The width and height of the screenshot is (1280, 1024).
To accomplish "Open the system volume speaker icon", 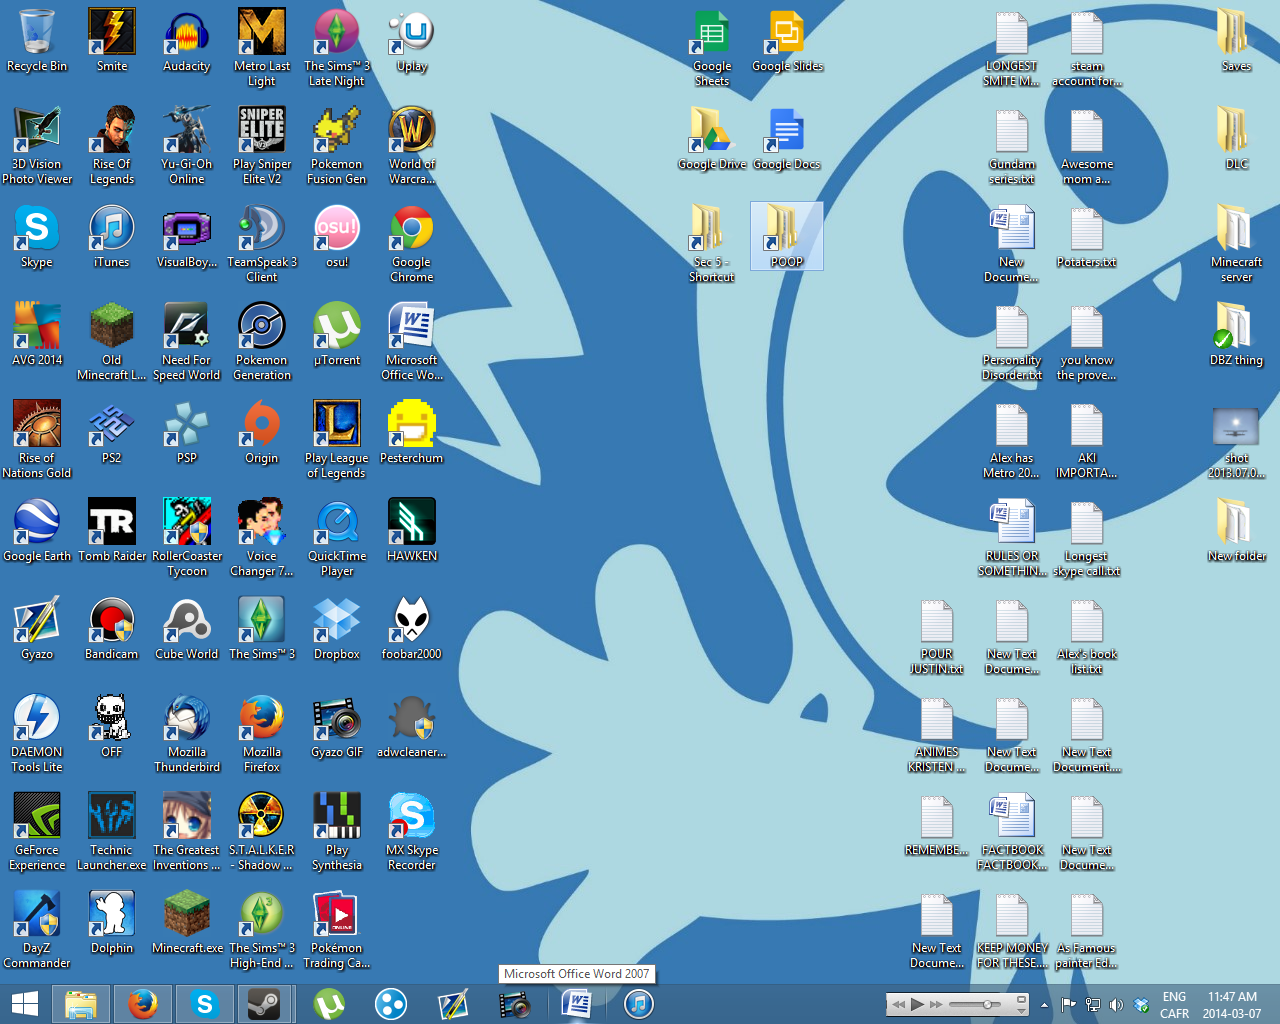I will (1116, 1005).
